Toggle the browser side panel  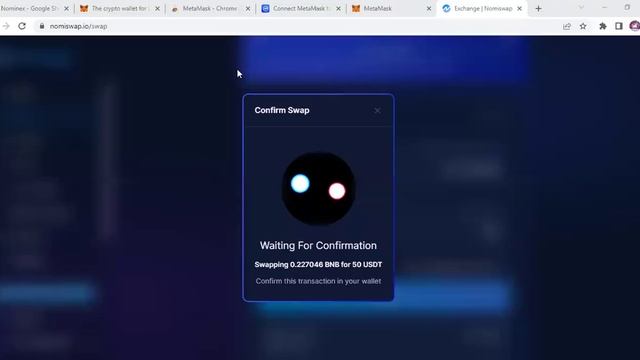(x=619, y=26)
